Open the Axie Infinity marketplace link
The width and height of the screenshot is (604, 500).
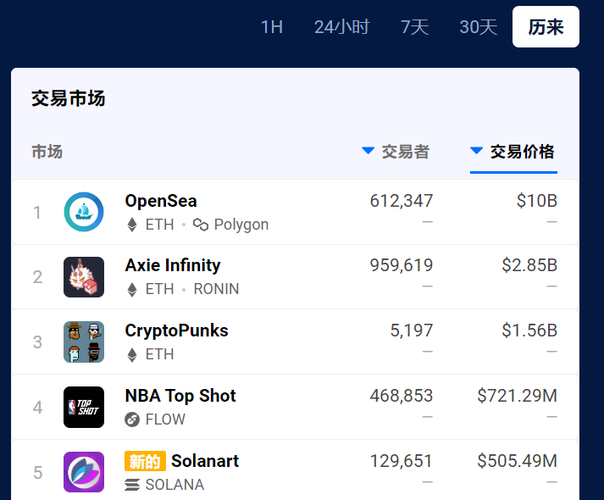point(173,265)
